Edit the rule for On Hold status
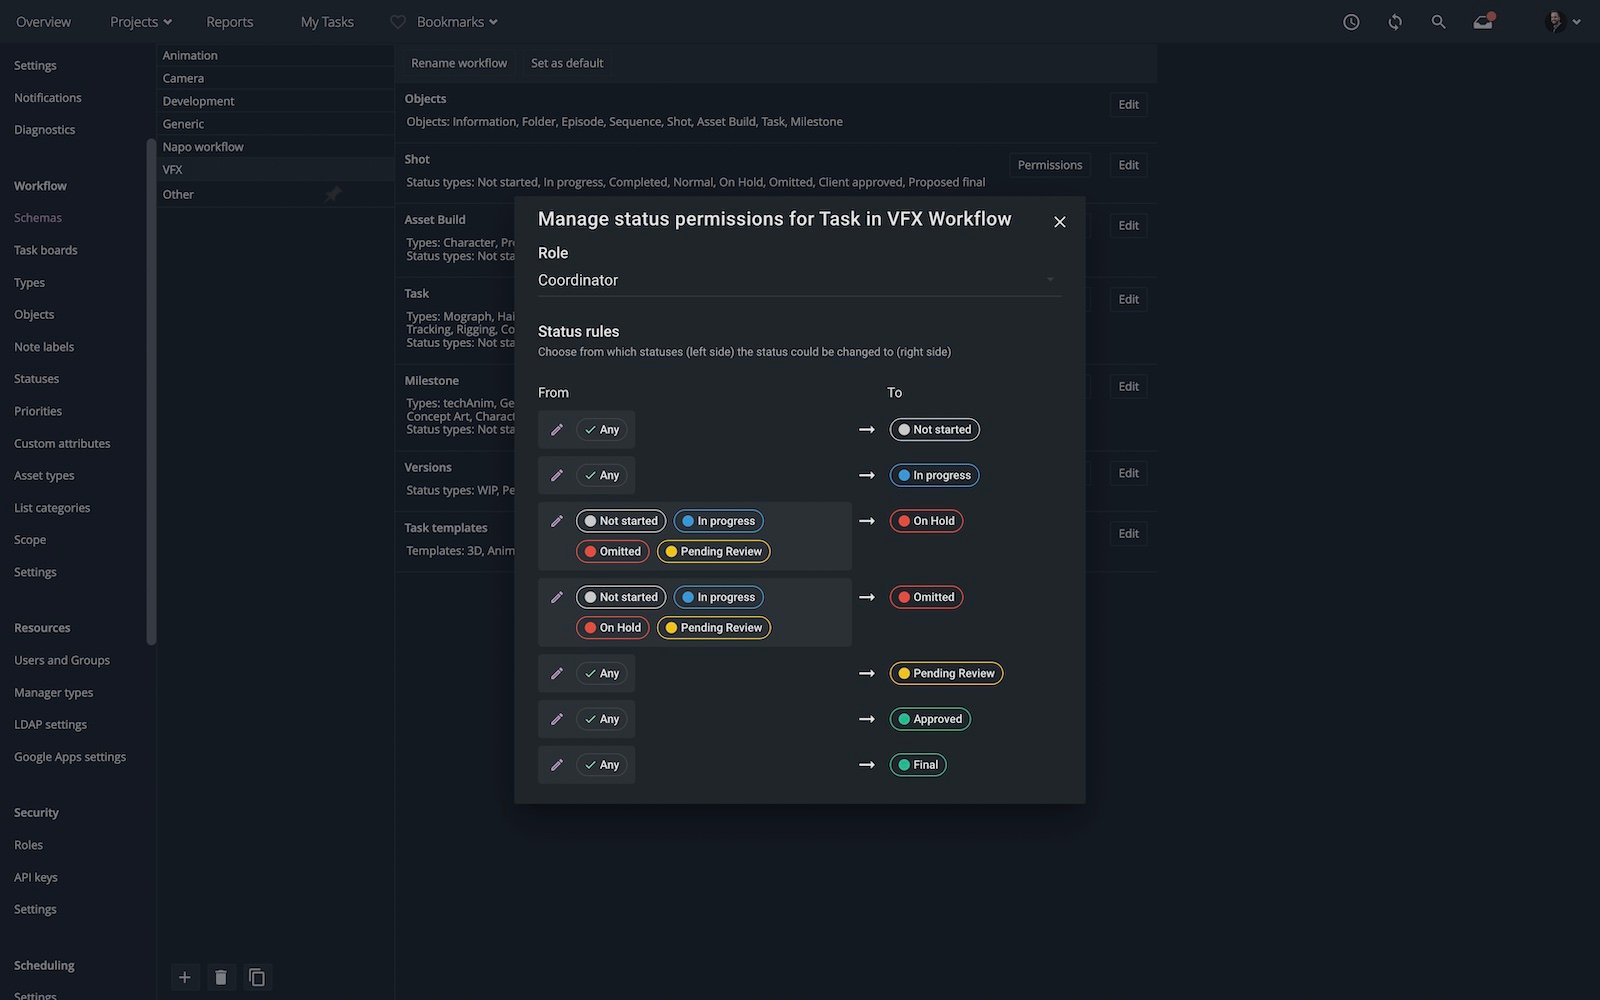This screenshot has height=1000, width=1600. tap(557, 521)
